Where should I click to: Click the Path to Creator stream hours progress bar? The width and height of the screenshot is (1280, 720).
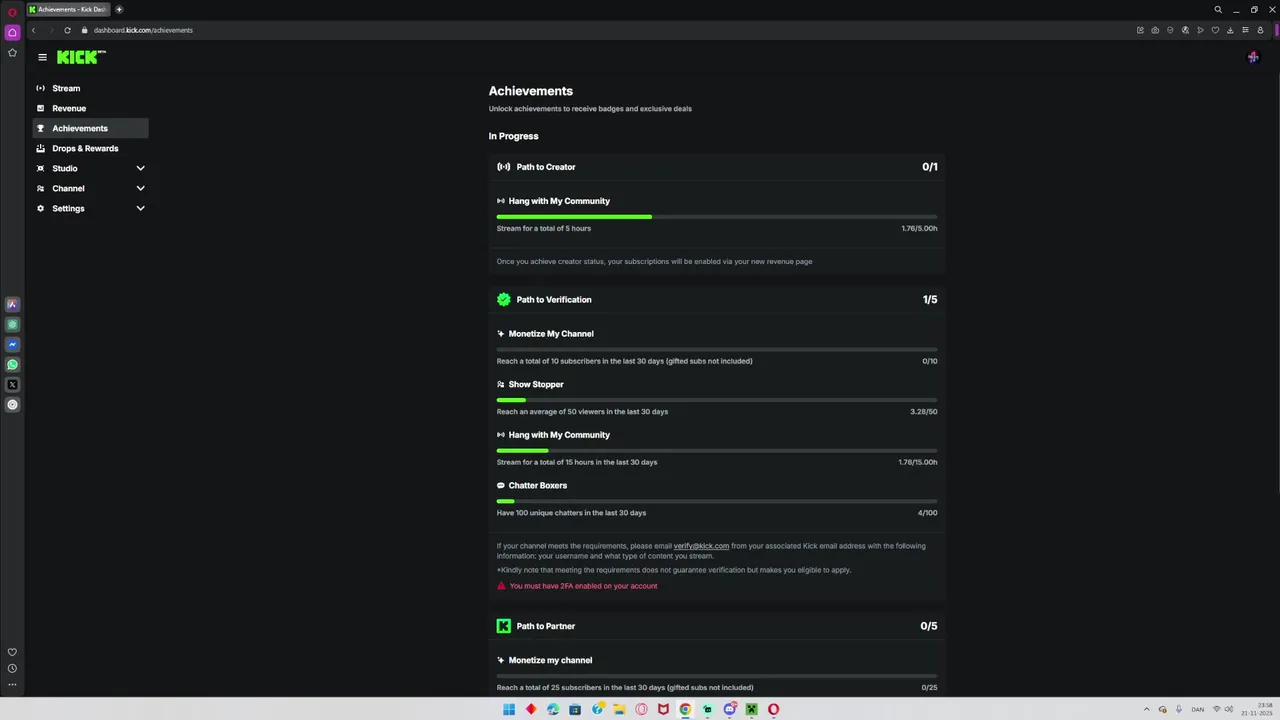pos(717,216)
